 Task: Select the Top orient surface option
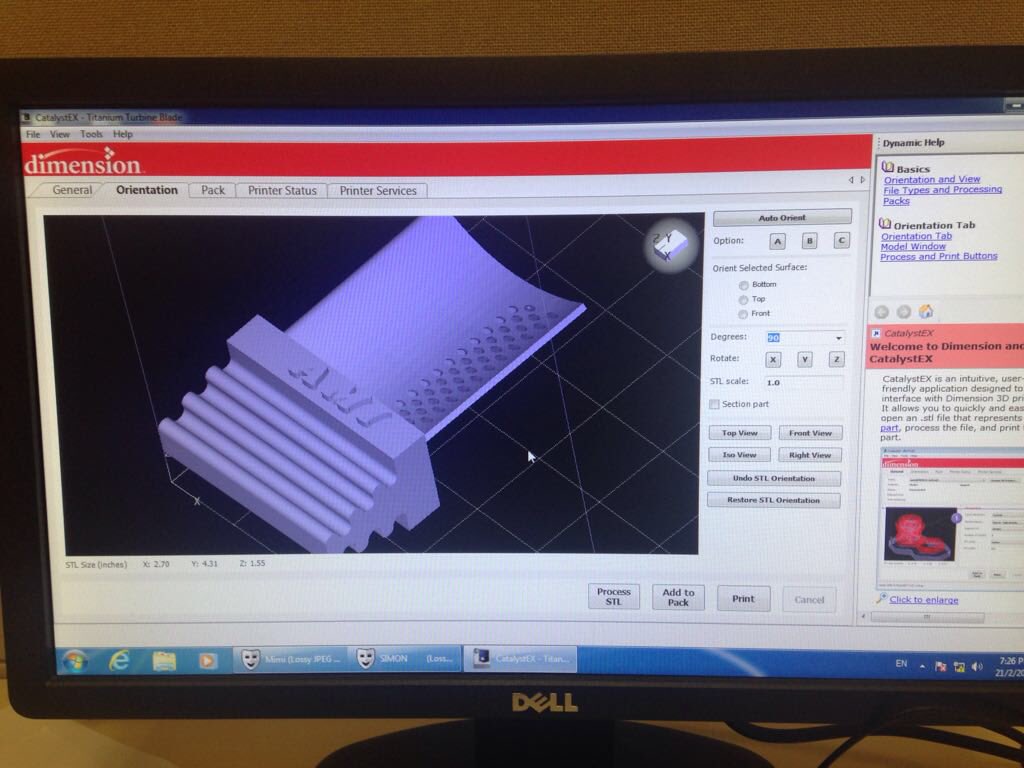coord(743,298)
